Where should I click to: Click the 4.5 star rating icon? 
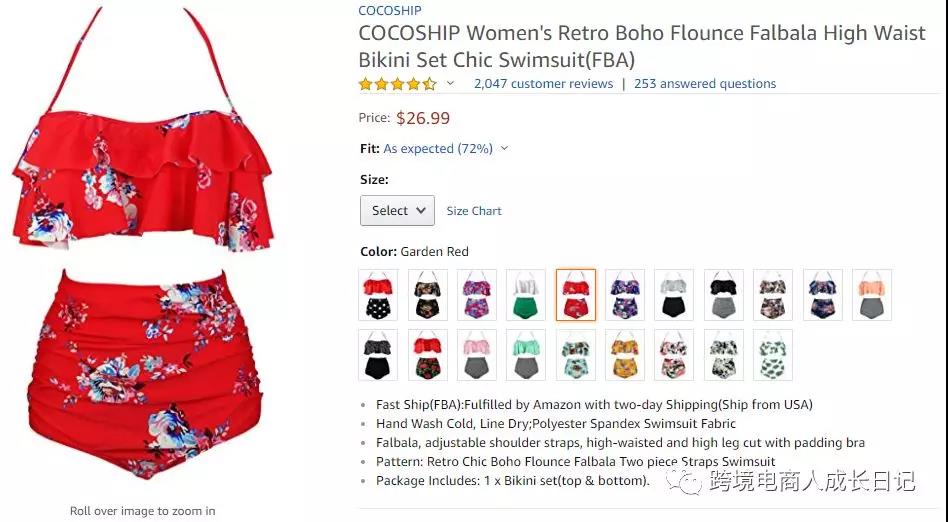[398, 84]
